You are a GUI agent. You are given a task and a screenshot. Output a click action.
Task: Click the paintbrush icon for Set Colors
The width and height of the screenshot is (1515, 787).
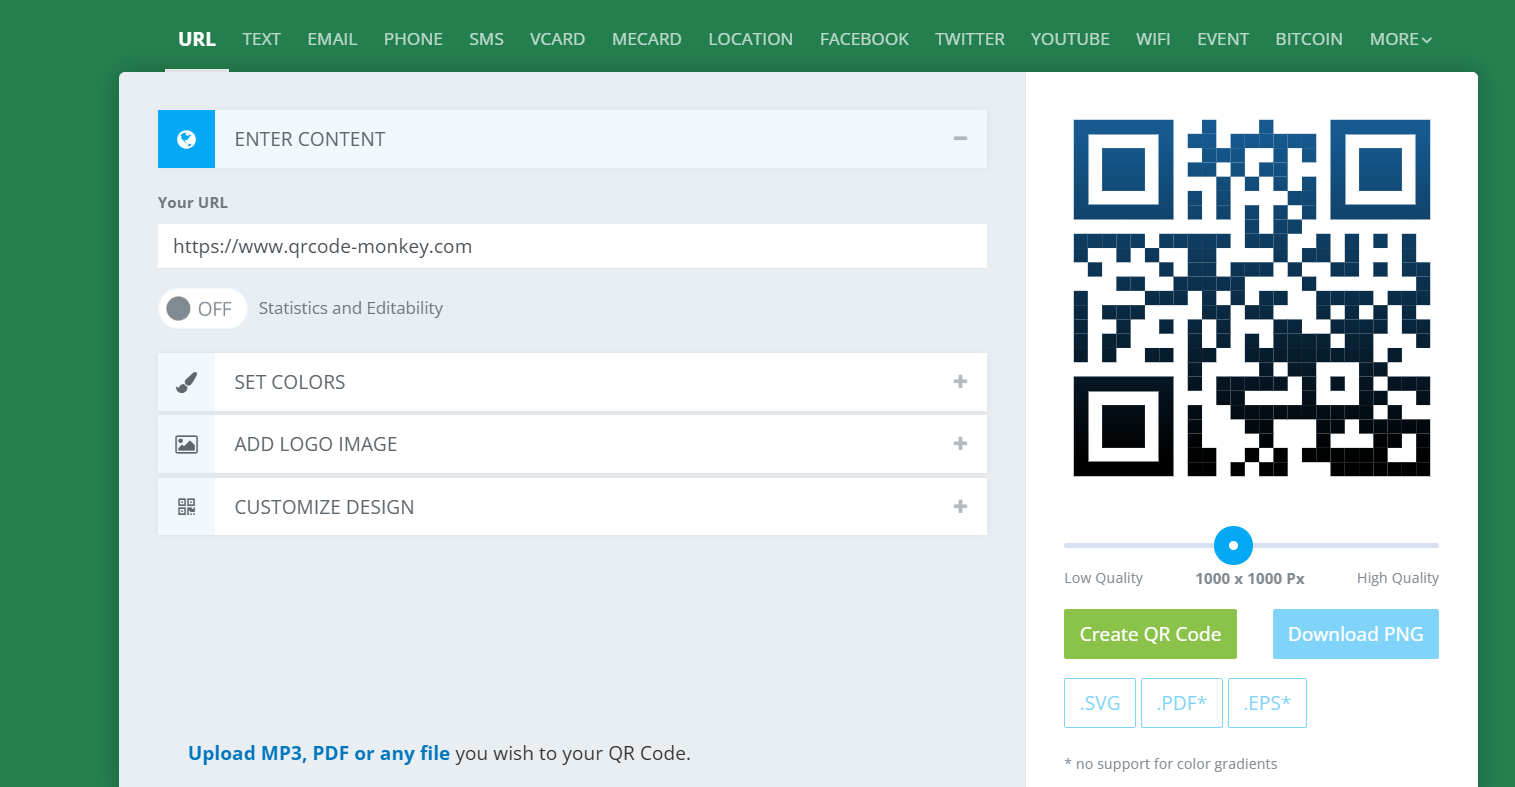tap(186, 382)
